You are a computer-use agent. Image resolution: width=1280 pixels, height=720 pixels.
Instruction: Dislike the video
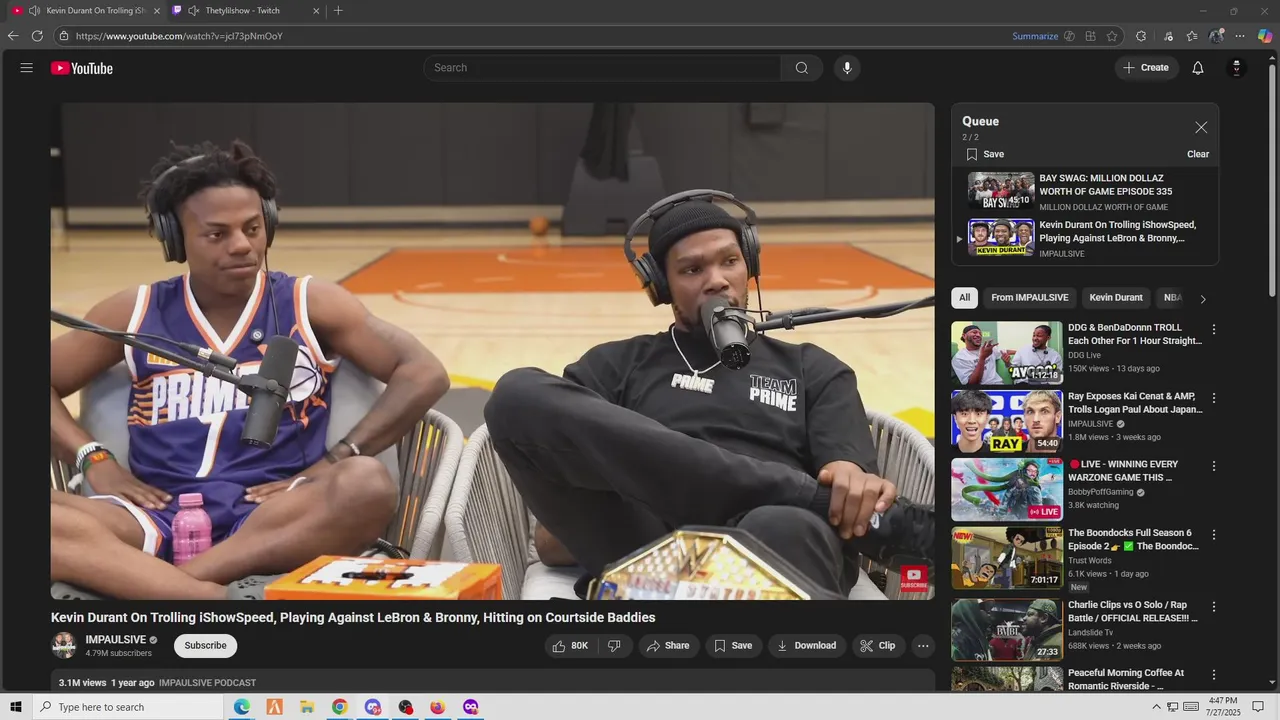(614, 646)
